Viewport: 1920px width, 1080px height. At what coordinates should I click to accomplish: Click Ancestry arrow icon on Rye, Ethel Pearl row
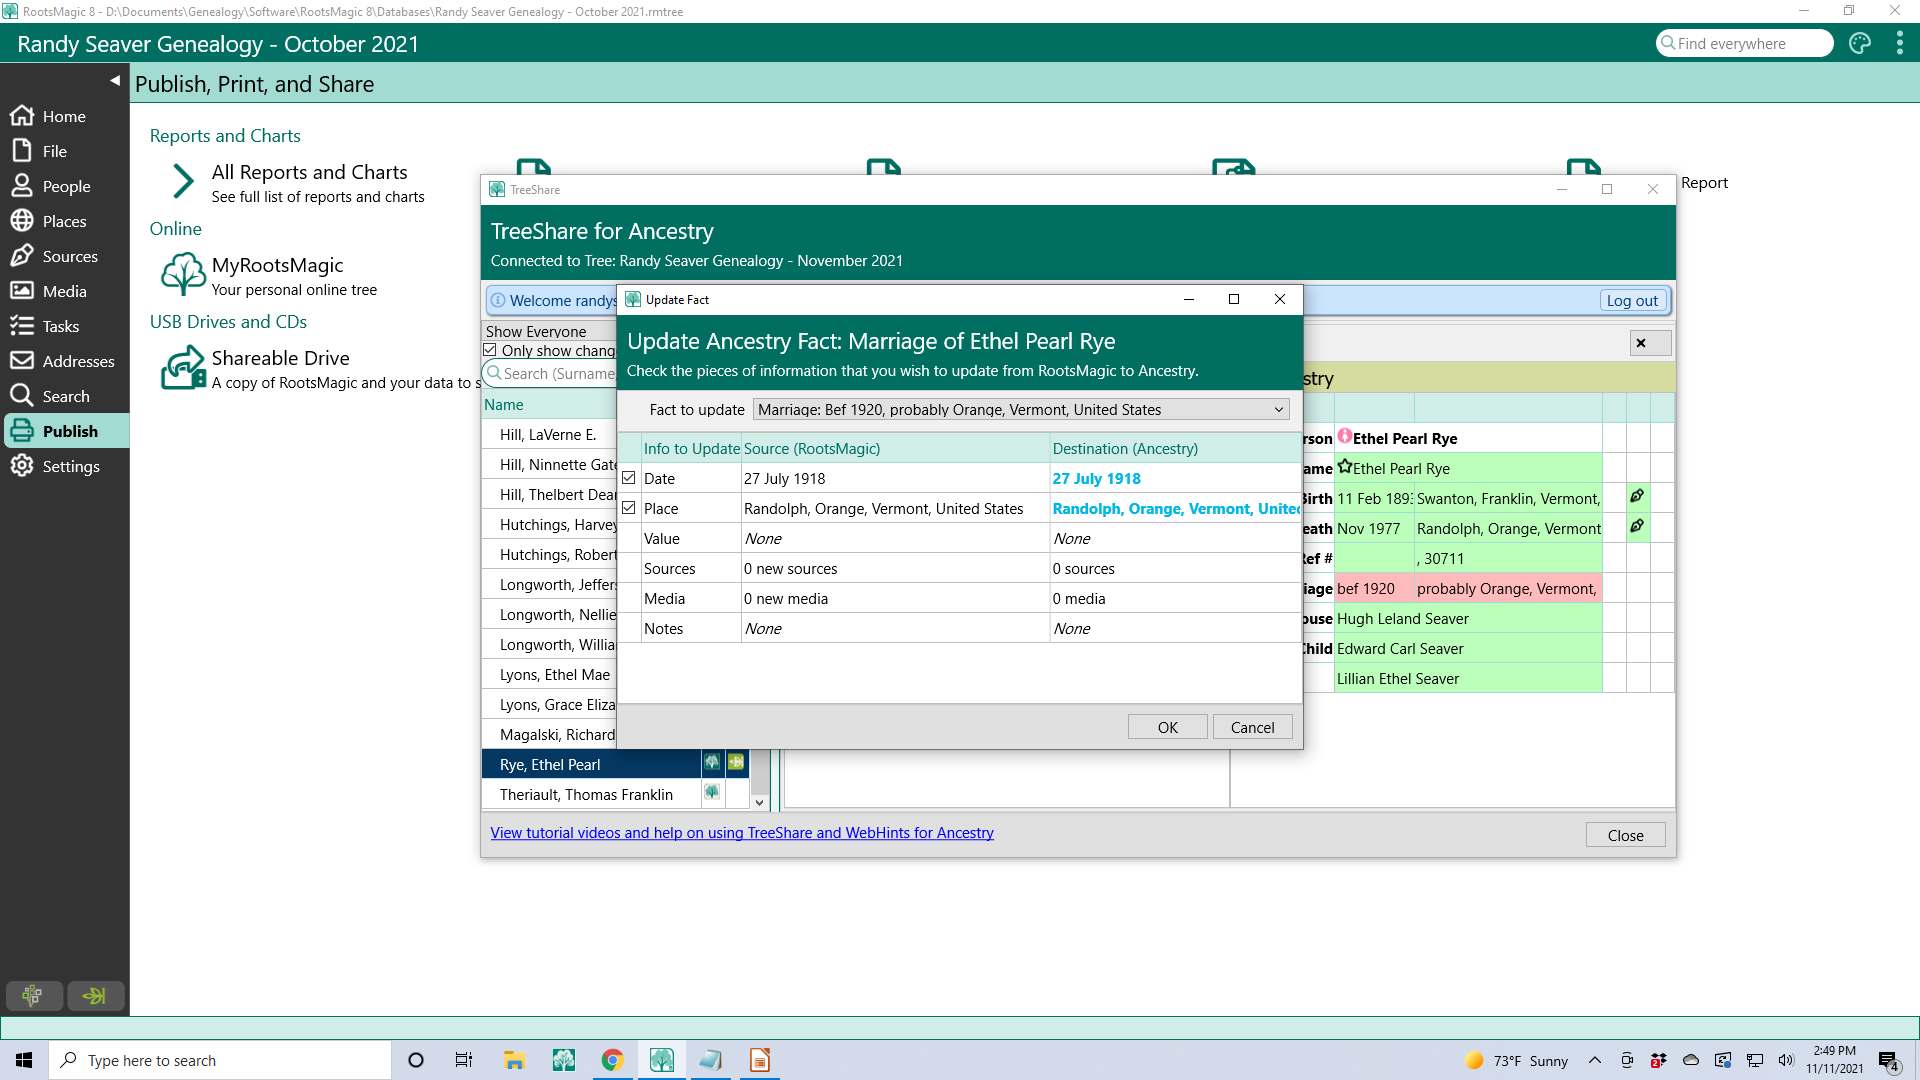pyautogui.click(x=736, y=763)
